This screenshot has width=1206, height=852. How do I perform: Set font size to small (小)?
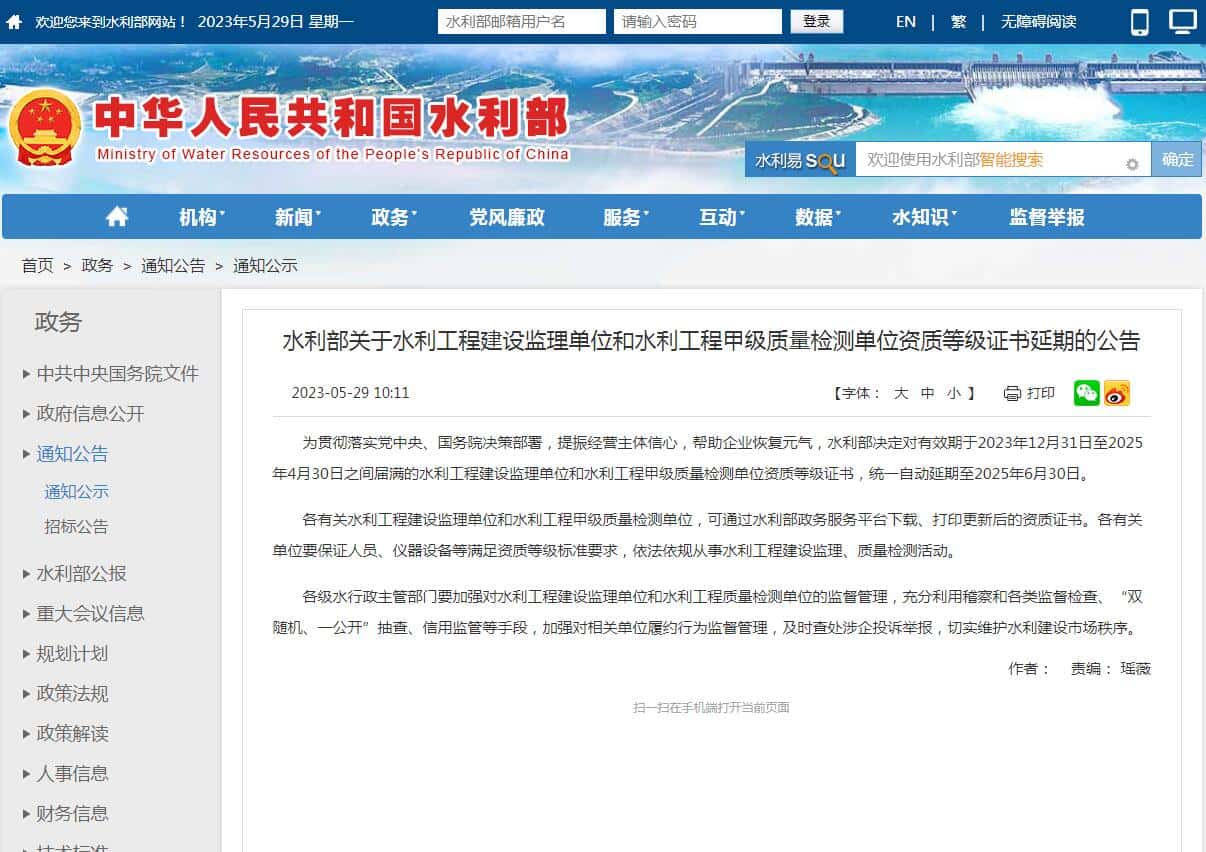click(x=954, y=394)
